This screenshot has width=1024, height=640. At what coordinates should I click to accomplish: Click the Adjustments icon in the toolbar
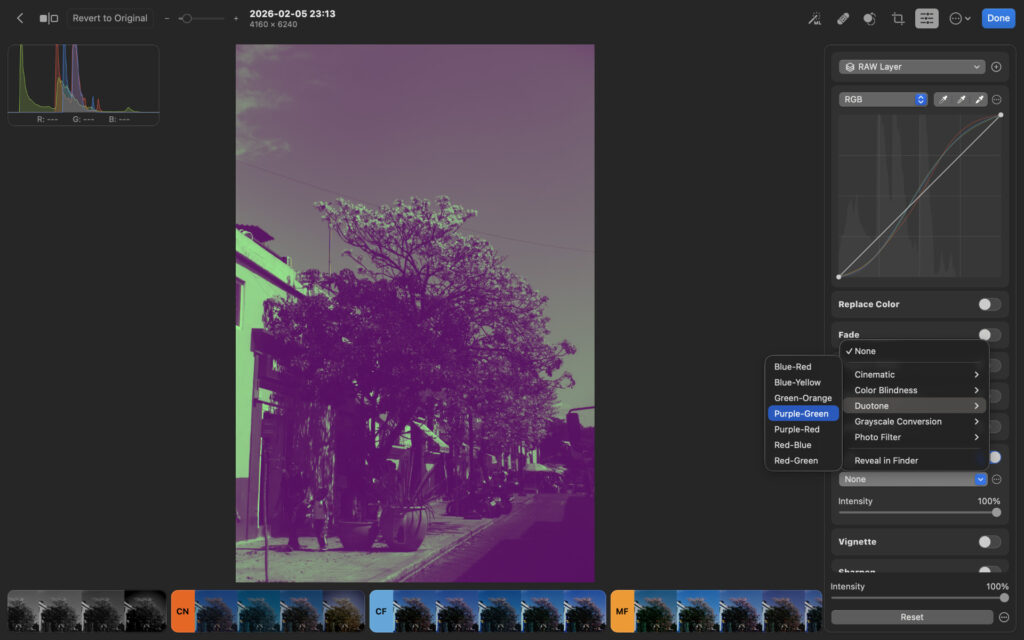coord(926,17)
